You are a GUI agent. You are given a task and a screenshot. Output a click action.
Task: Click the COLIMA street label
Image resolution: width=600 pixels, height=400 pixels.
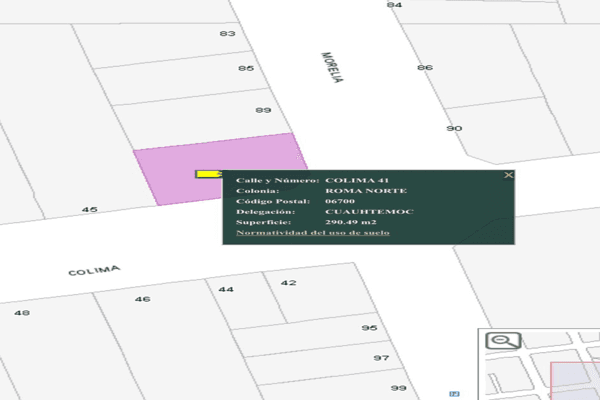click(94, 271)
